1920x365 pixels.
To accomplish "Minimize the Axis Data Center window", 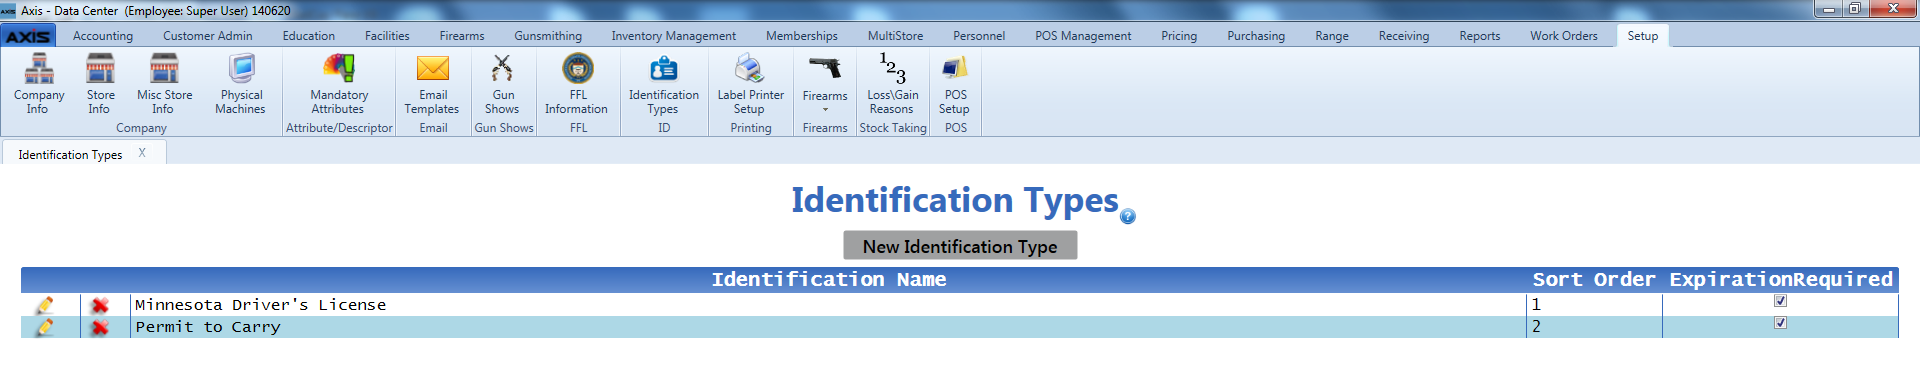I will click(1829, 9).
